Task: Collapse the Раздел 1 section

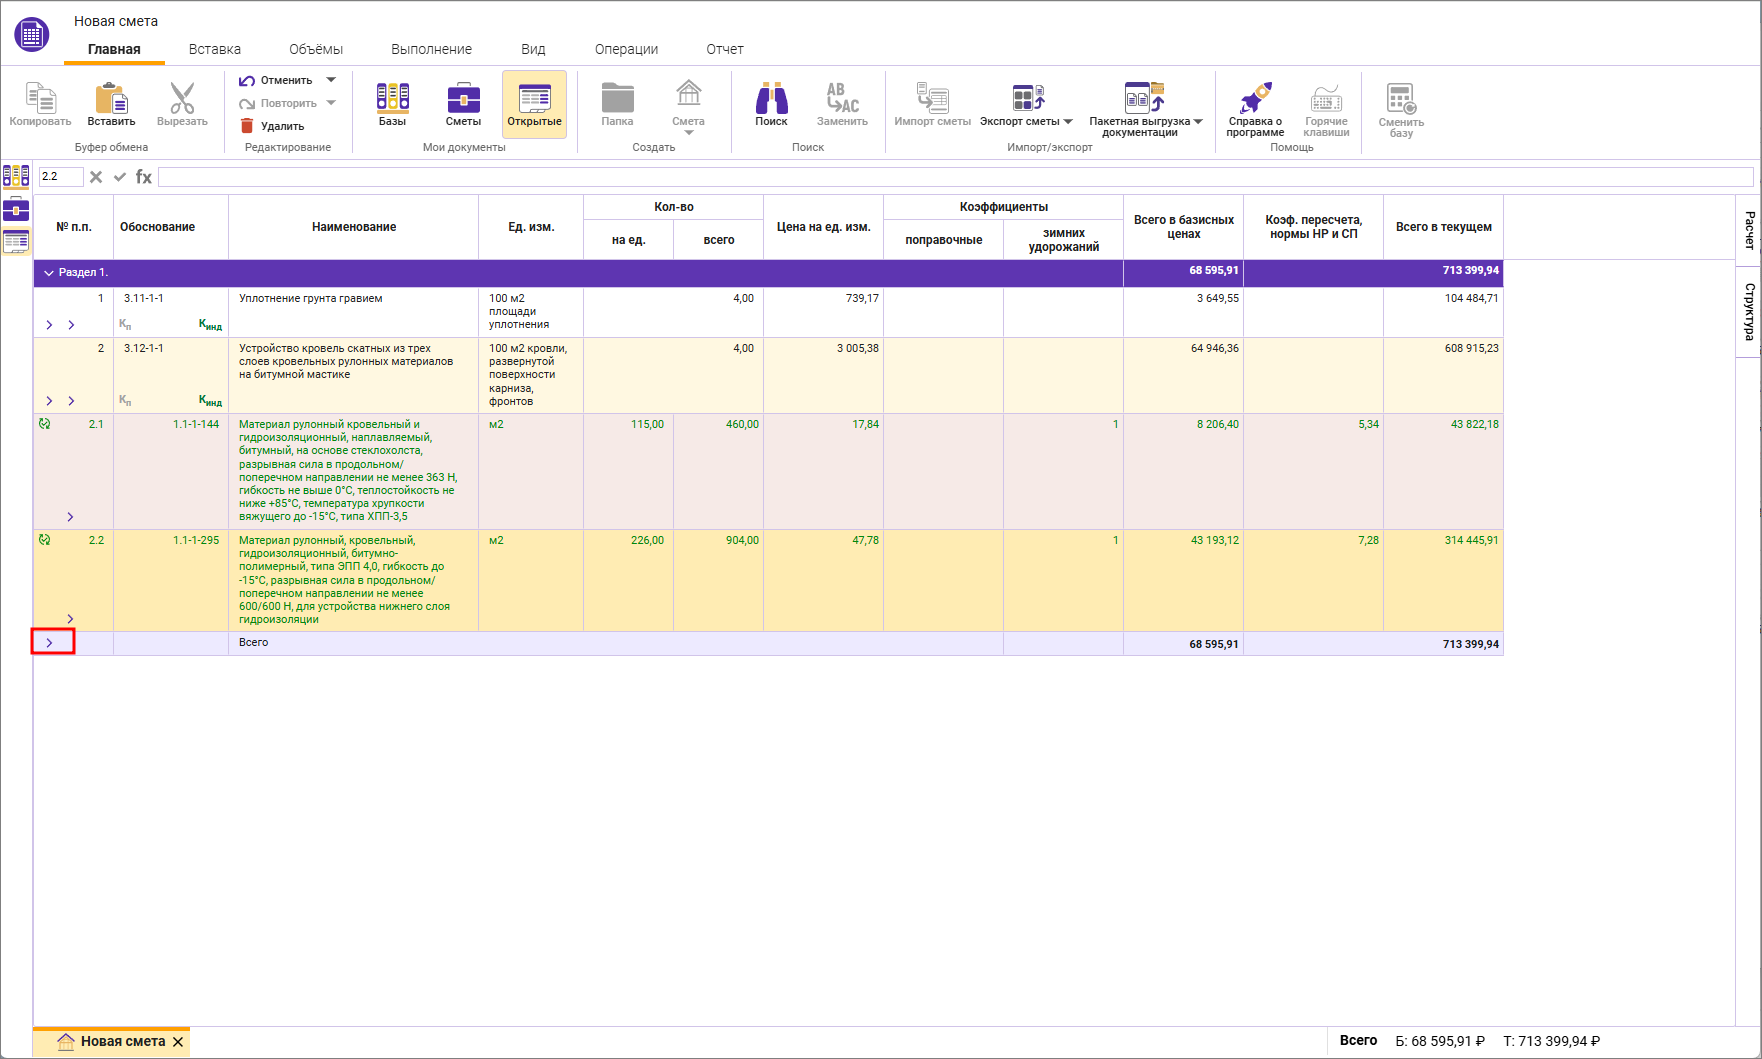Action: click(x=48, y=273)
